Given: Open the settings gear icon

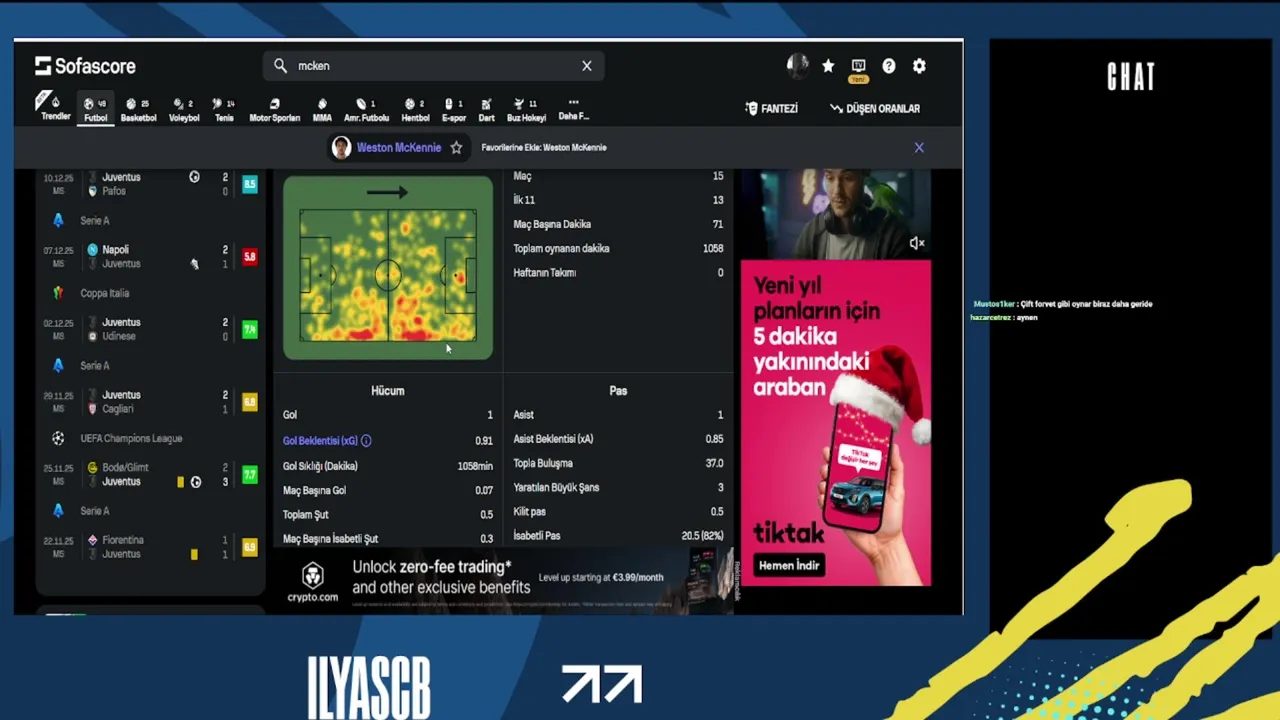Looking at the screenshot, I should [x=919, y=66].
